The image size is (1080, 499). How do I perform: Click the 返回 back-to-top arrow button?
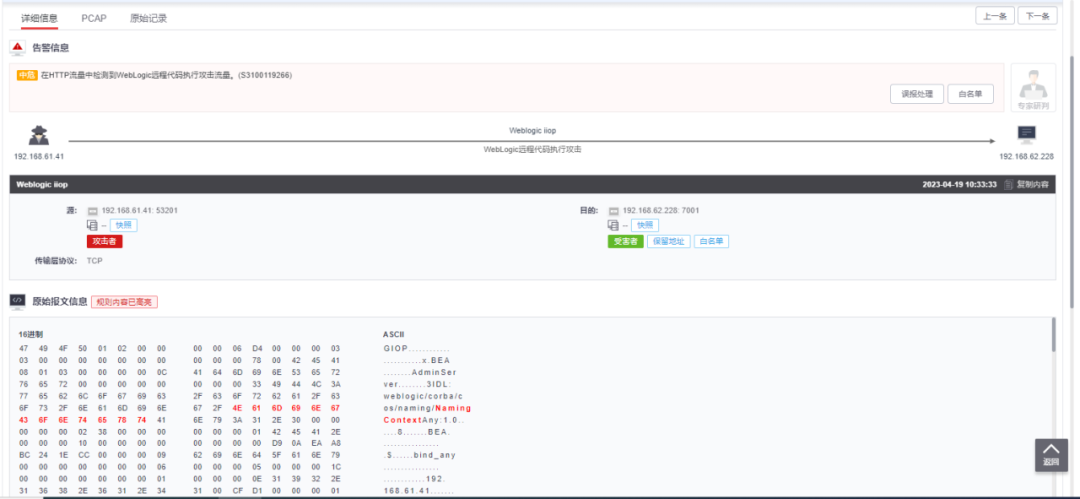[x=1051, y=455]
